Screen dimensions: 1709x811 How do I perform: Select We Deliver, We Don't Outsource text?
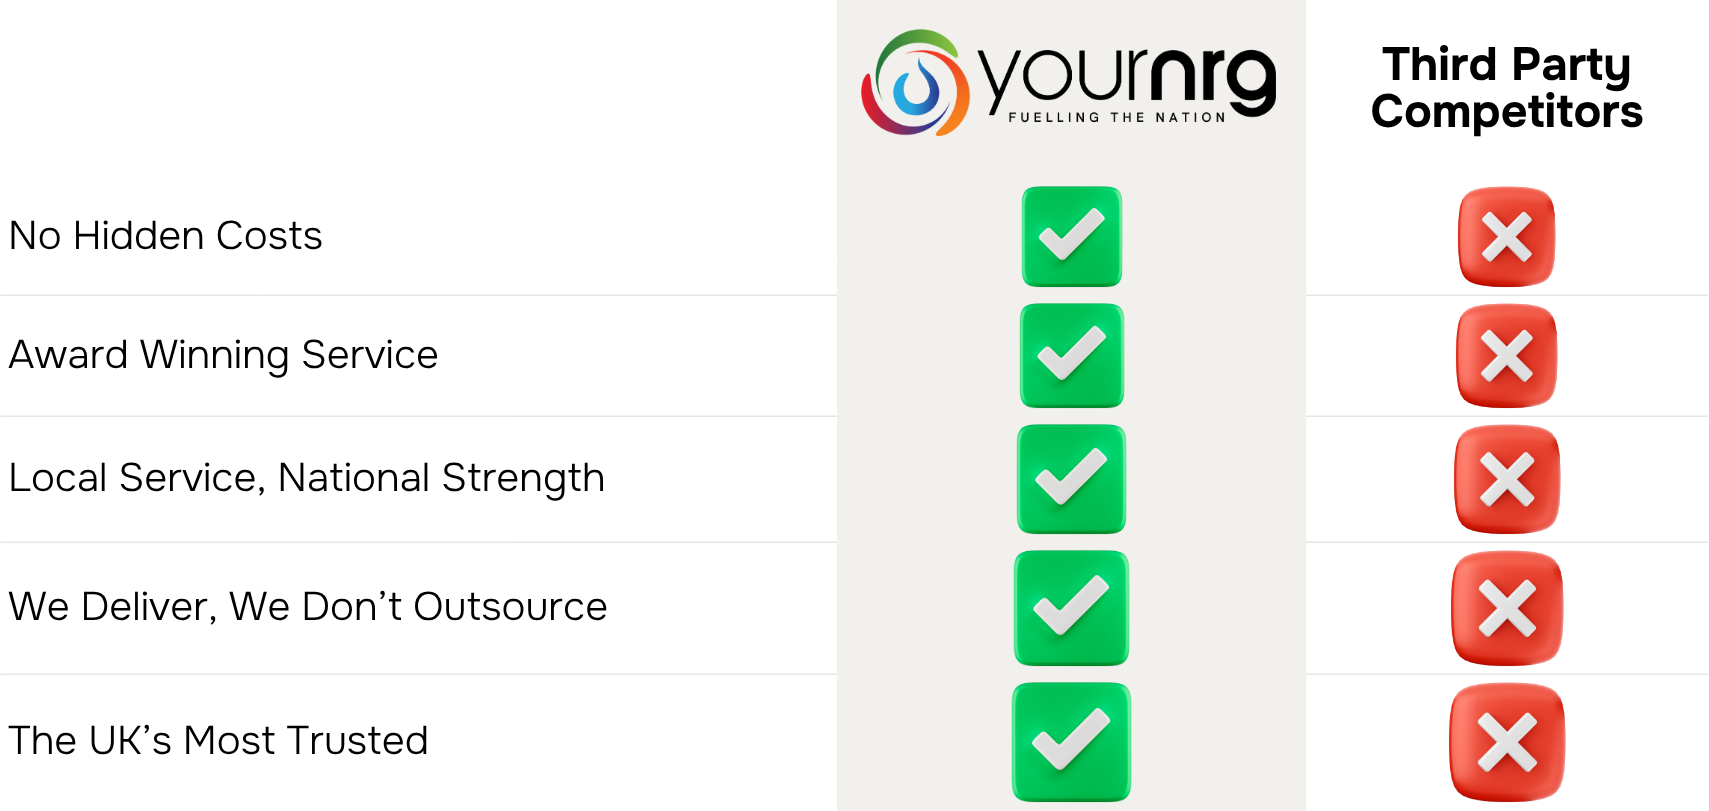[x=307, y=607]
